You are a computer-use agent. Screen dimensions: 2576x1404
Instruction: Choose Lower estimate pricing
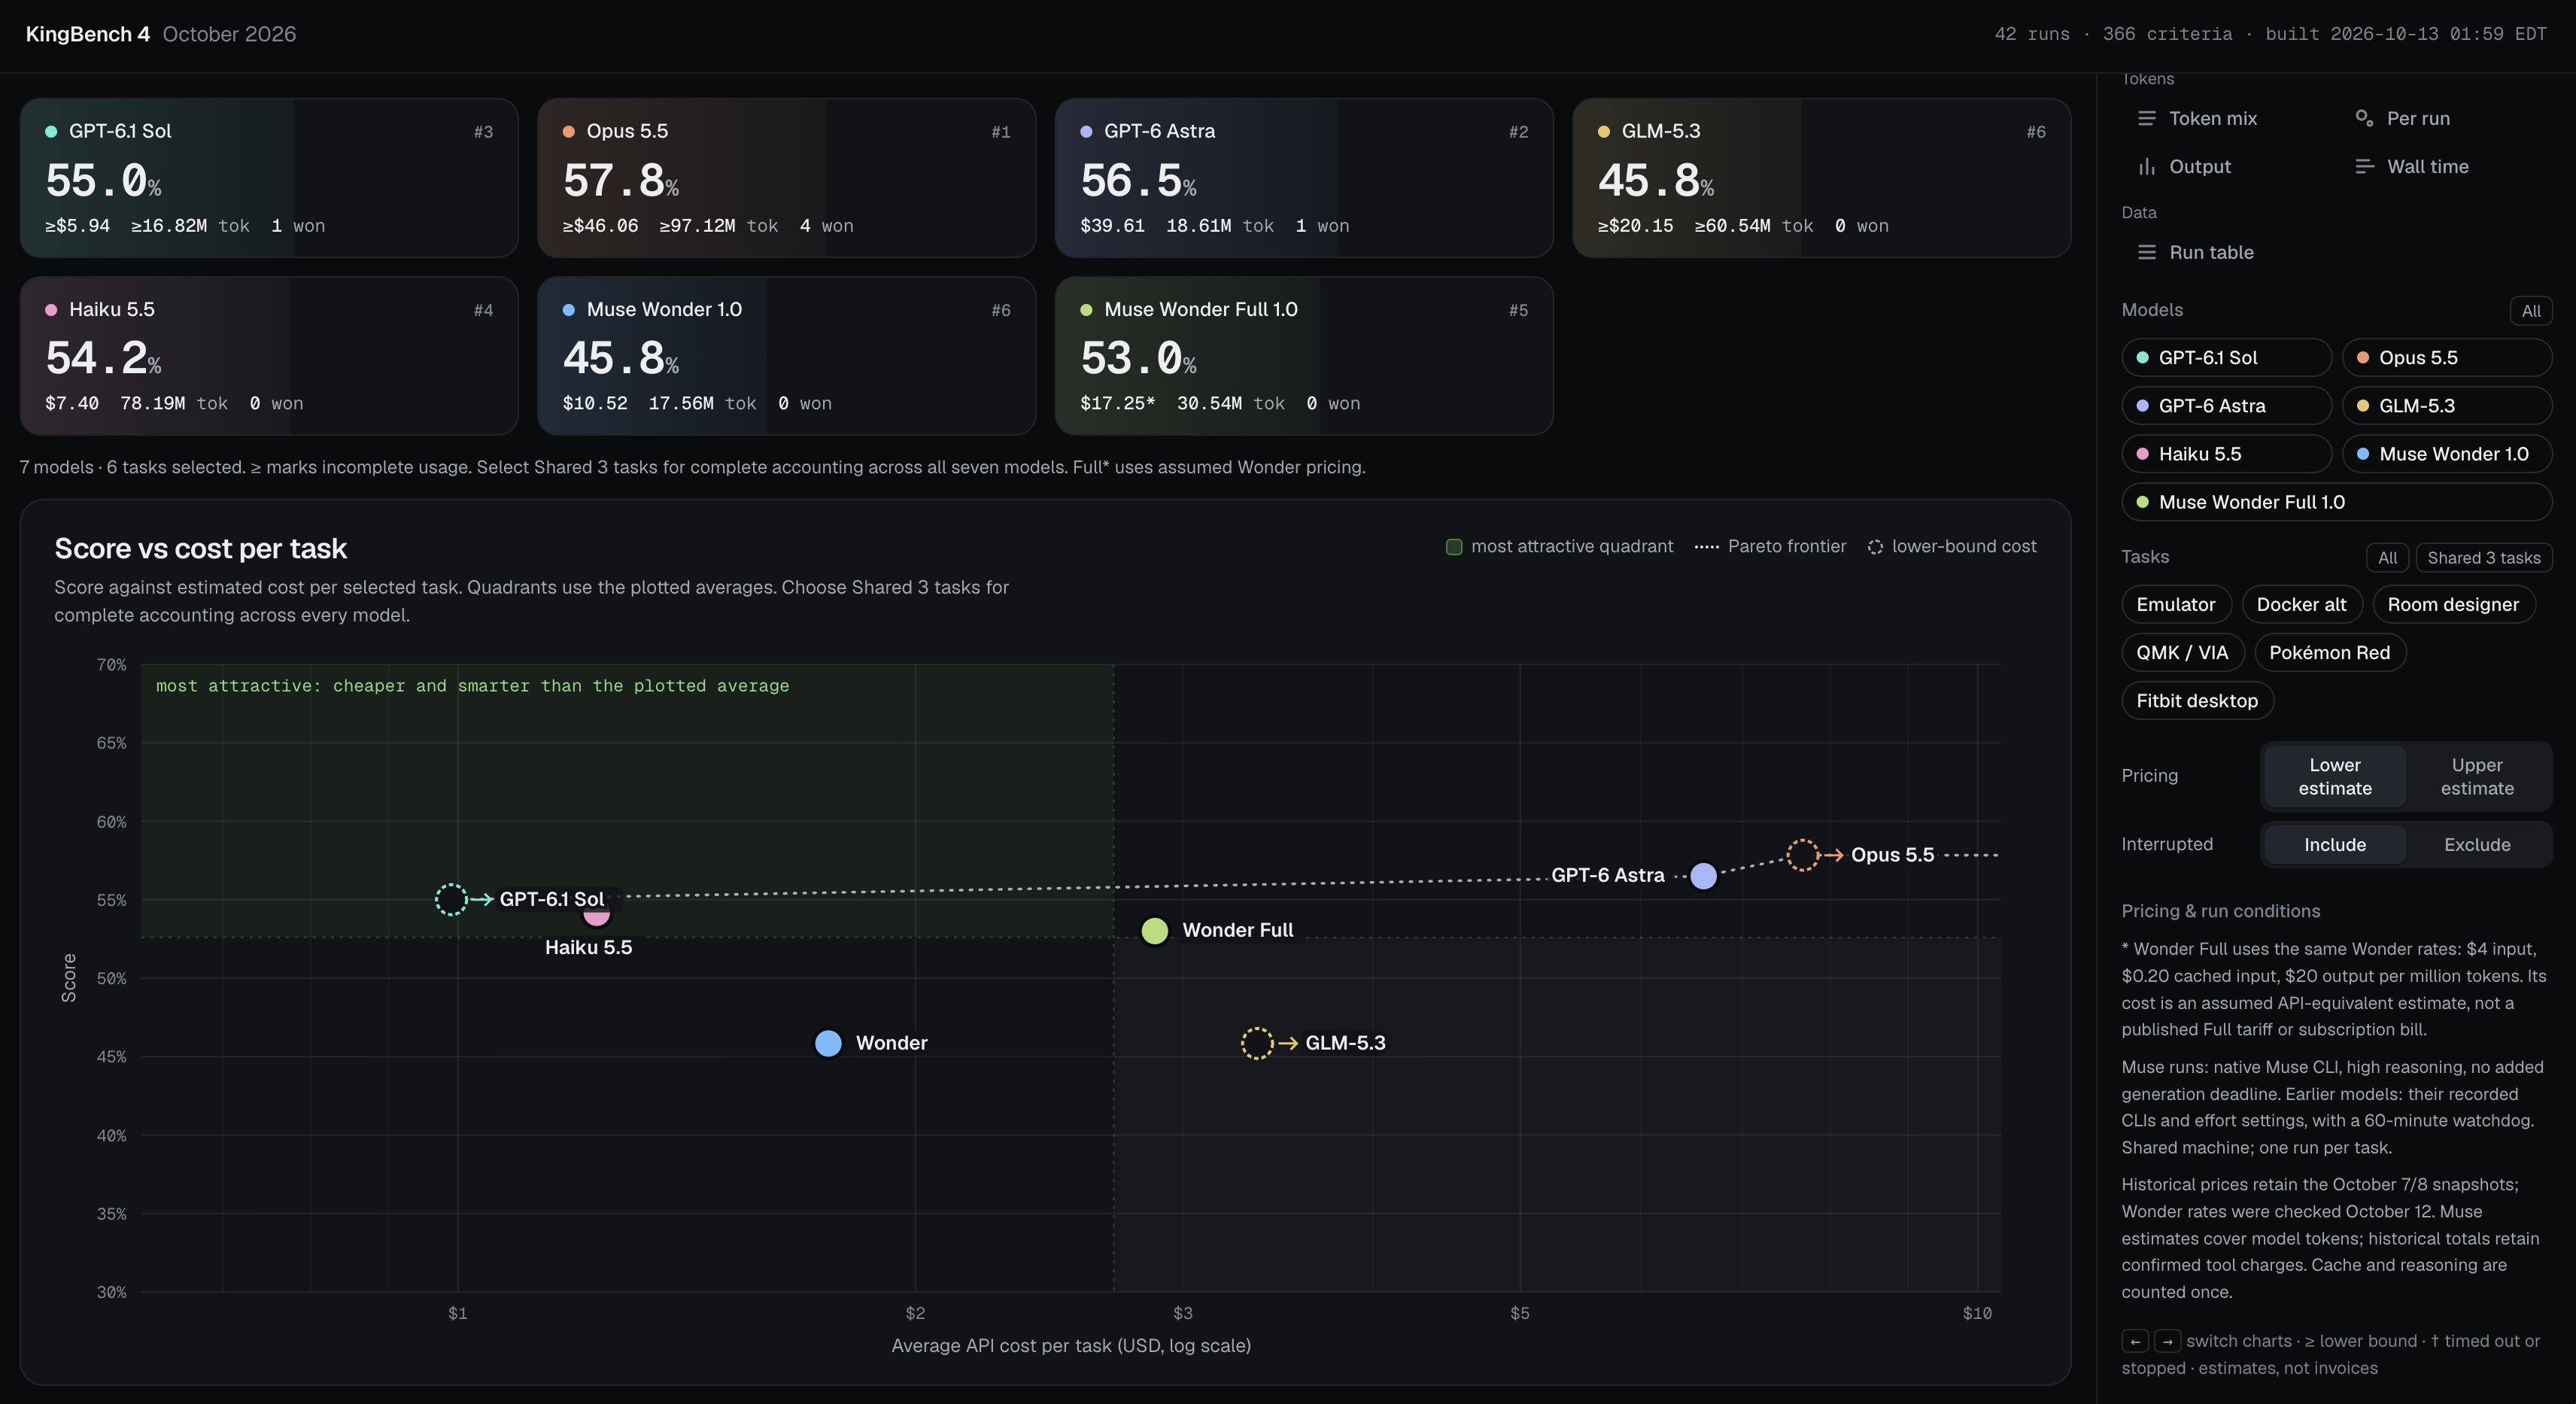click(x=2334, y=776)
